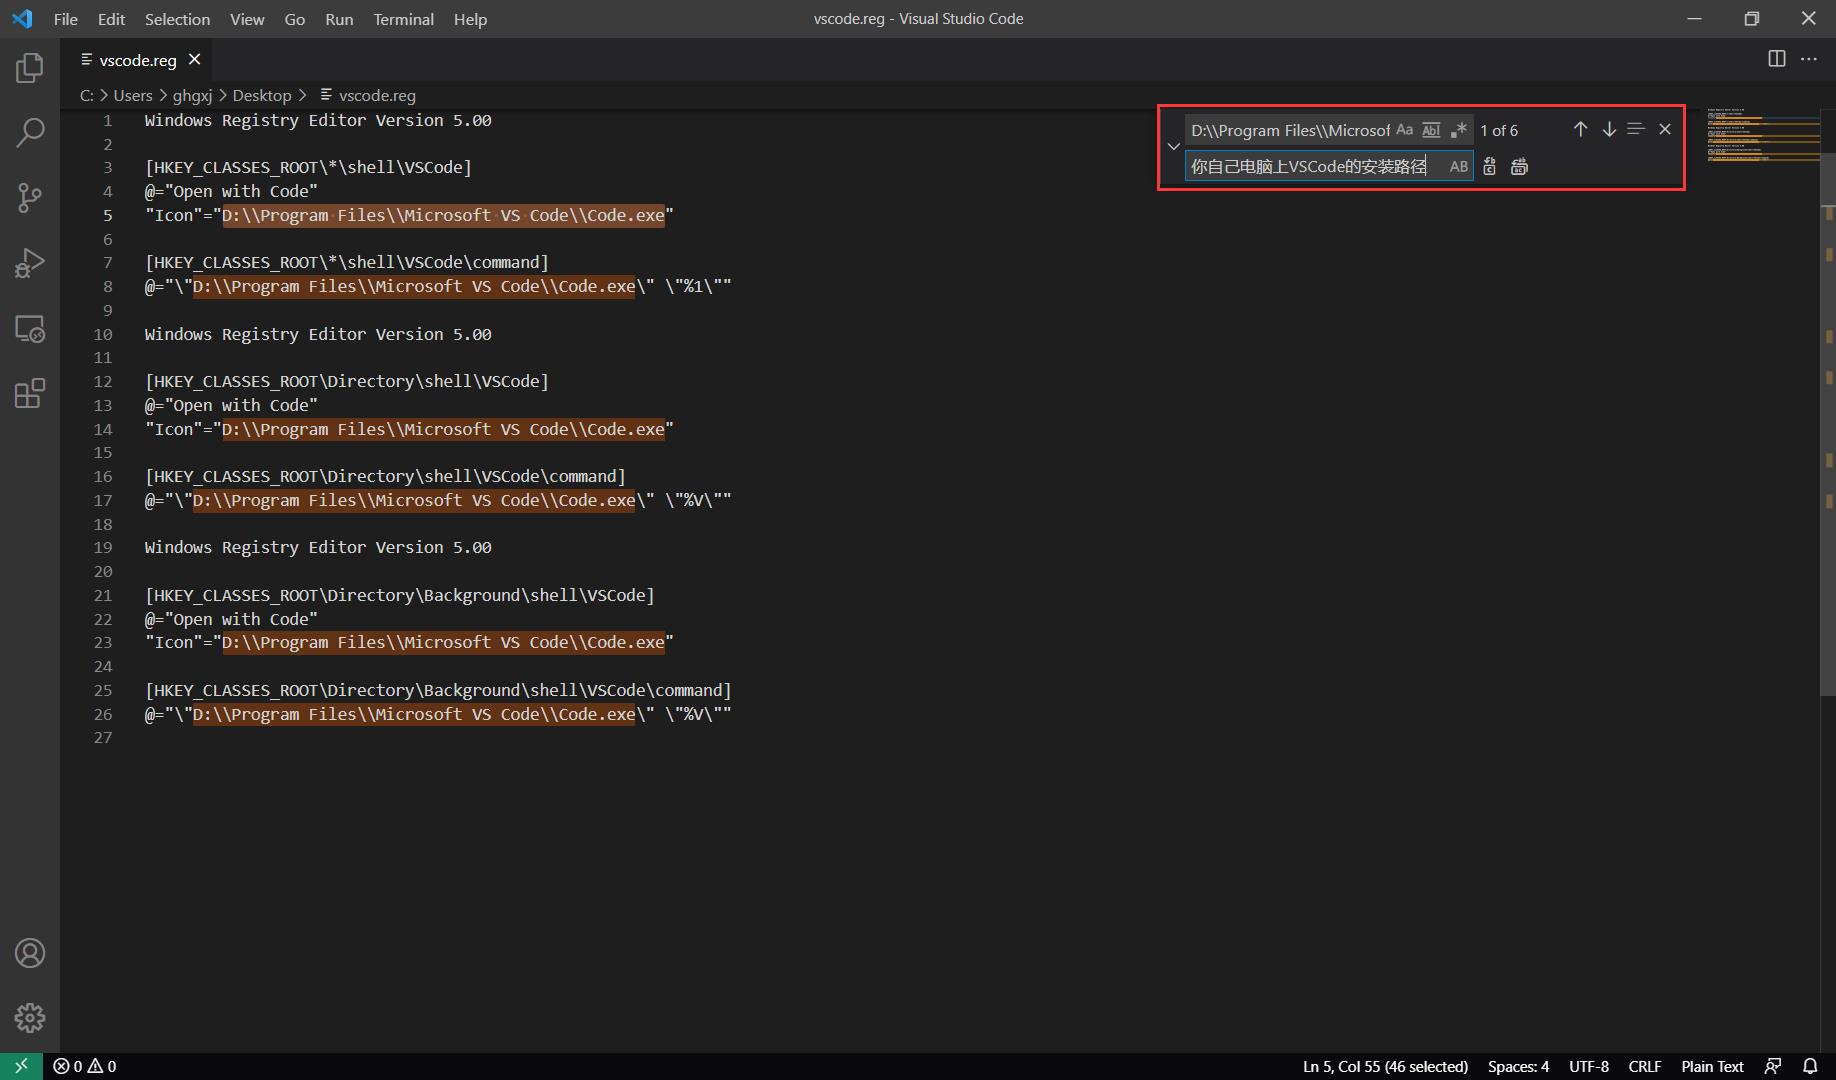Screen dimensions: 1836x1080
Task: Toggle Use Regular Expression in find box
Action: click(1459, 130)
